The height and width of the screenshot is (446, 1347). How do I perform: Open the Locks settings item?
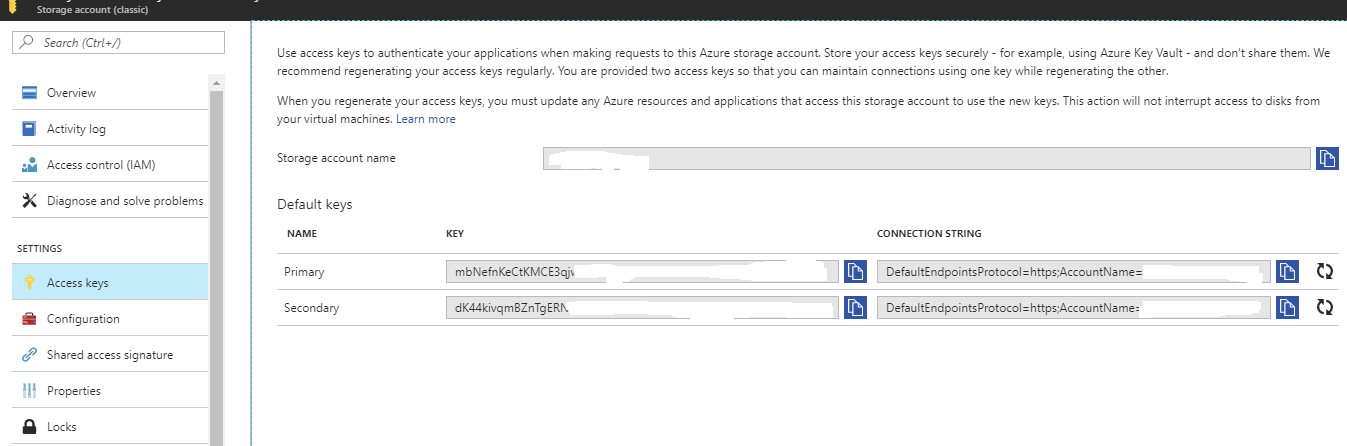tap(110, 427)
